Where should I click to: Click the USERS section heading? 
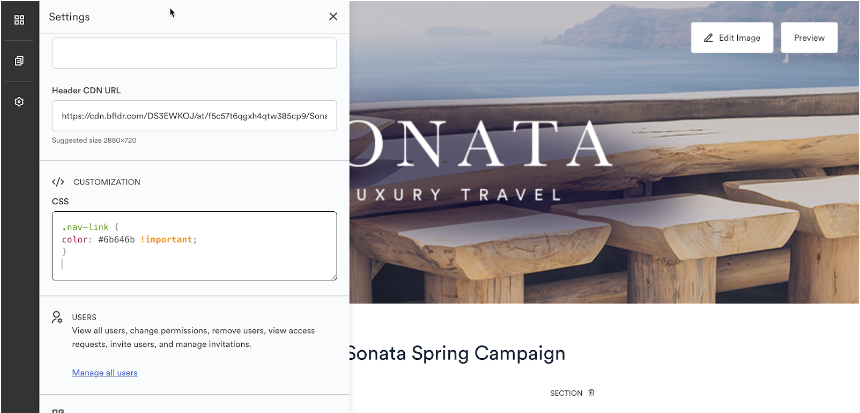pyautogui.click(x=84, y=317)
